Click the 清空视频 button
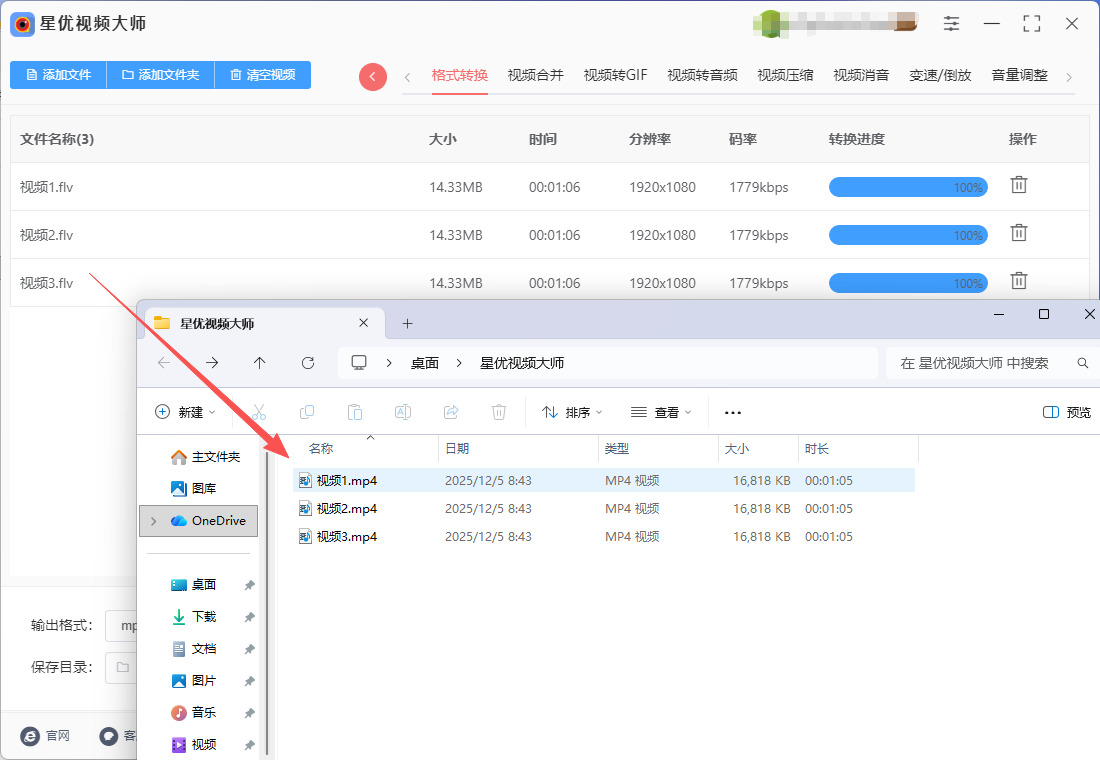Viewport: 1100px width, 760px height. click(262, 75)
